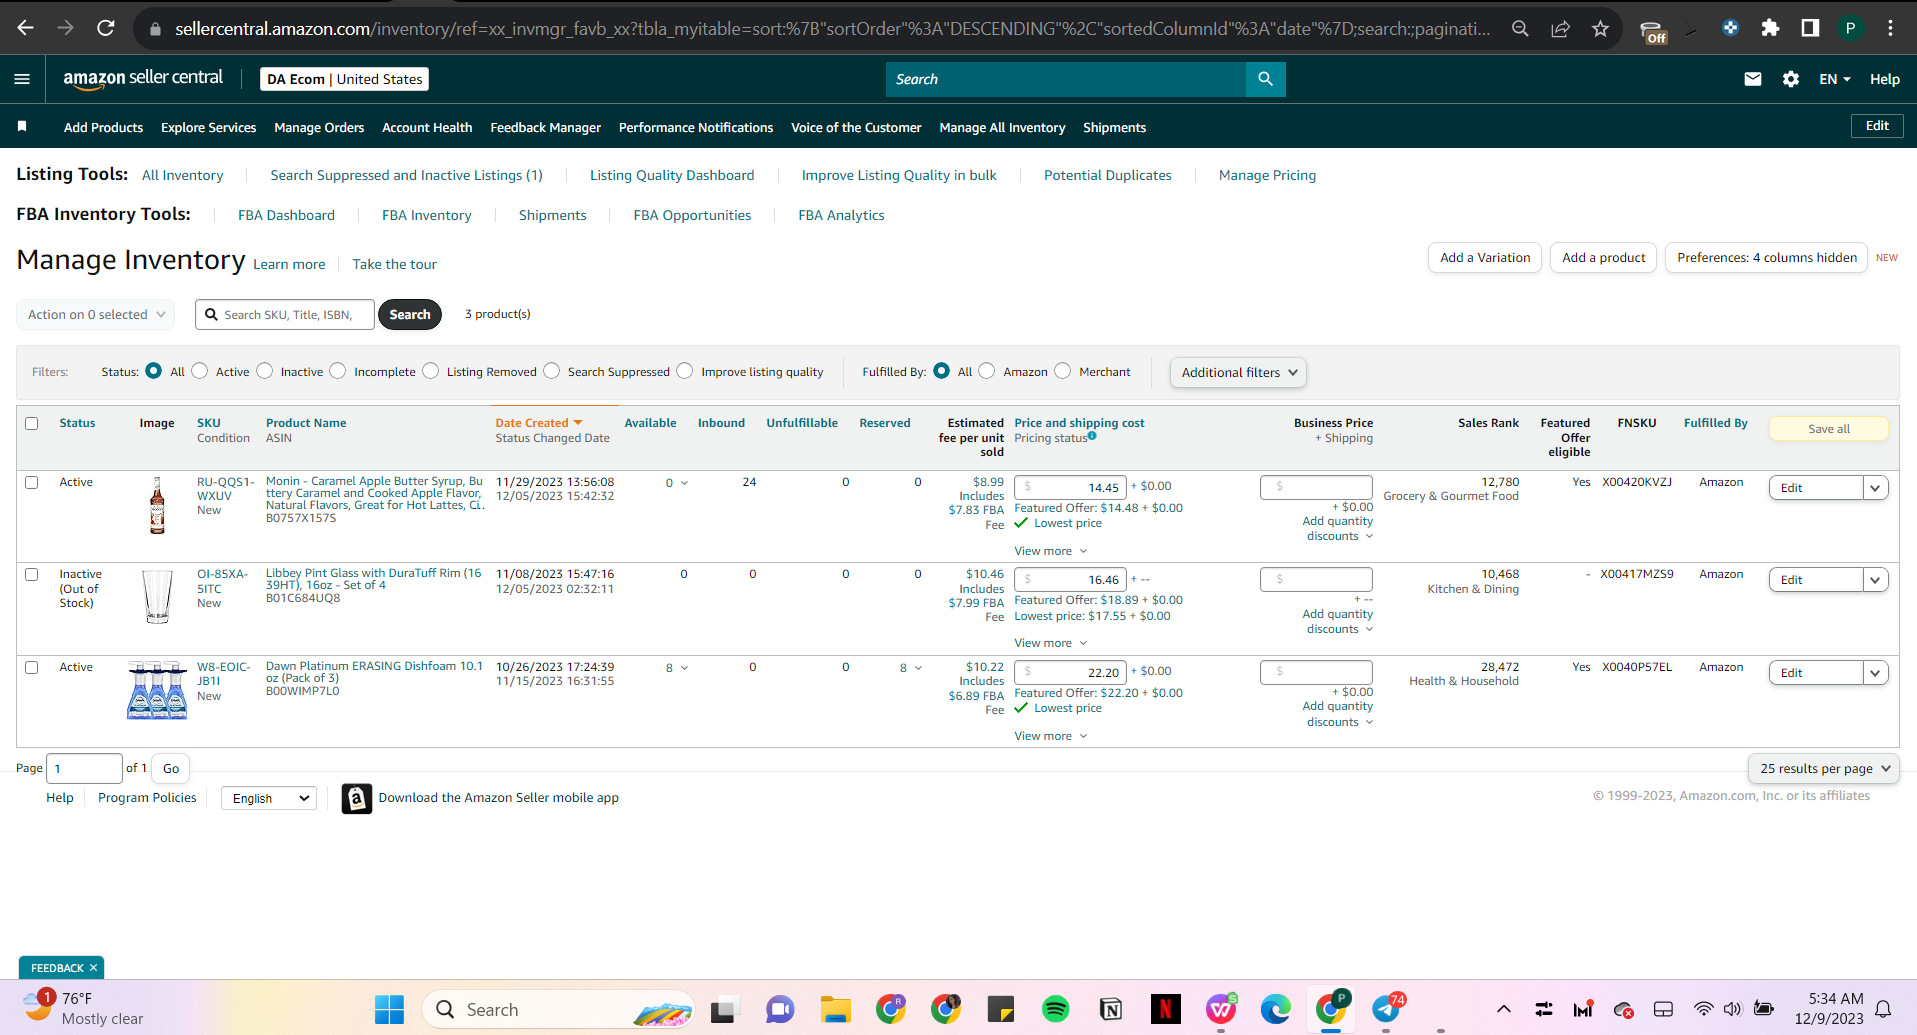Reload the page with the browser refresh icon
This screenshot has width=1917, height=1035.
(106, 28)
